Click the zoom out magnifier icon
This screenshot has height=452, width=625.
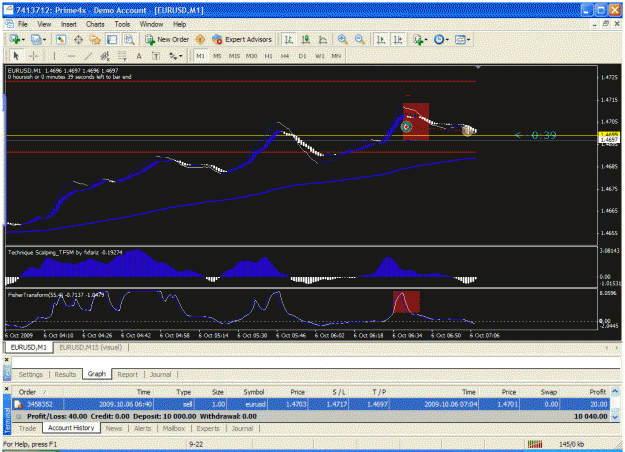tap(360, 39)
